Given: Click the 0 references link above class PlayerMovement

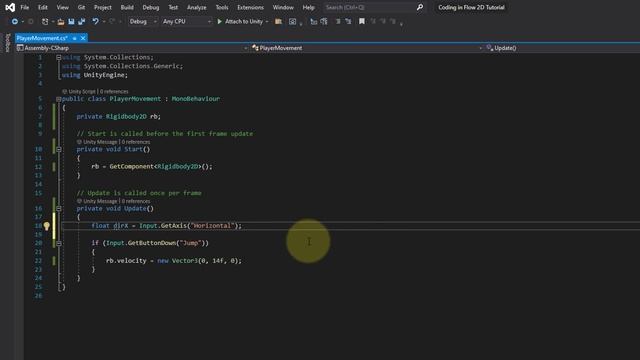Looking at the screenshot, I should (x=114, y=91).
